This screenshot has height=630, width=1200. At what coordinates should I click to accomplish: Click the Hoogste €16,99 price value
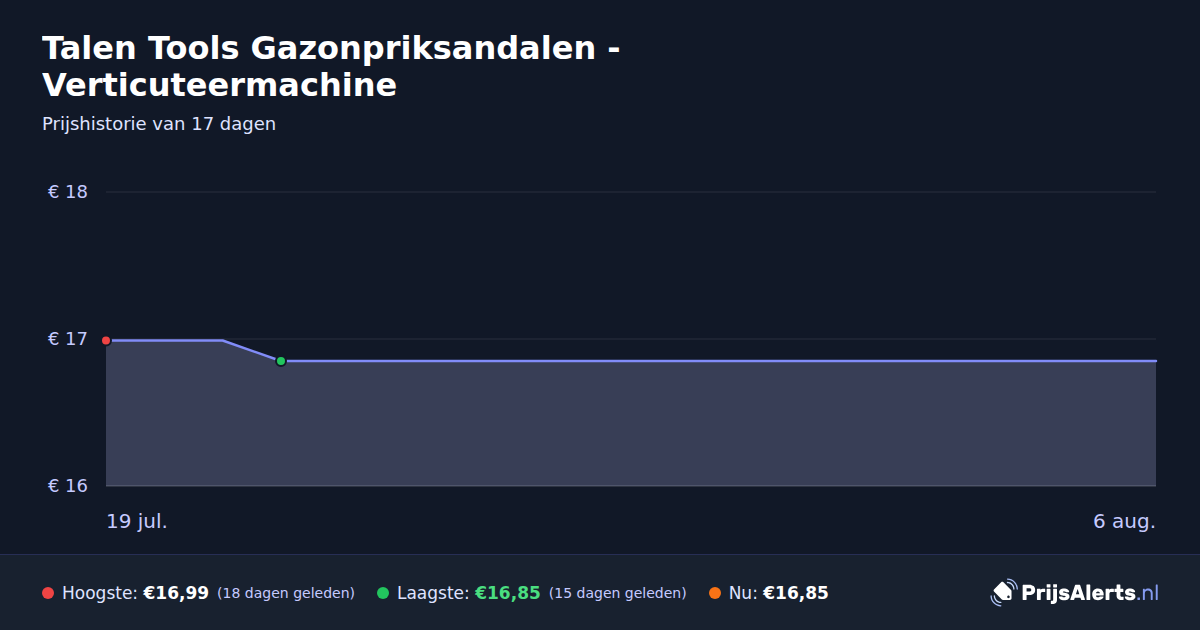pyautogui.click(x=176, y=593)
